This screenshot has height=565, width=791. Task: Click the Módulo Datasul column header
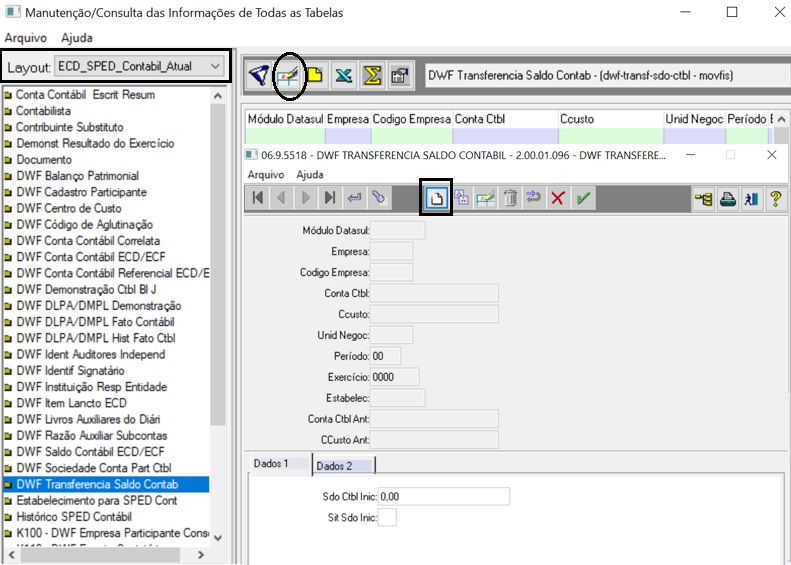[x=286, y=119]
